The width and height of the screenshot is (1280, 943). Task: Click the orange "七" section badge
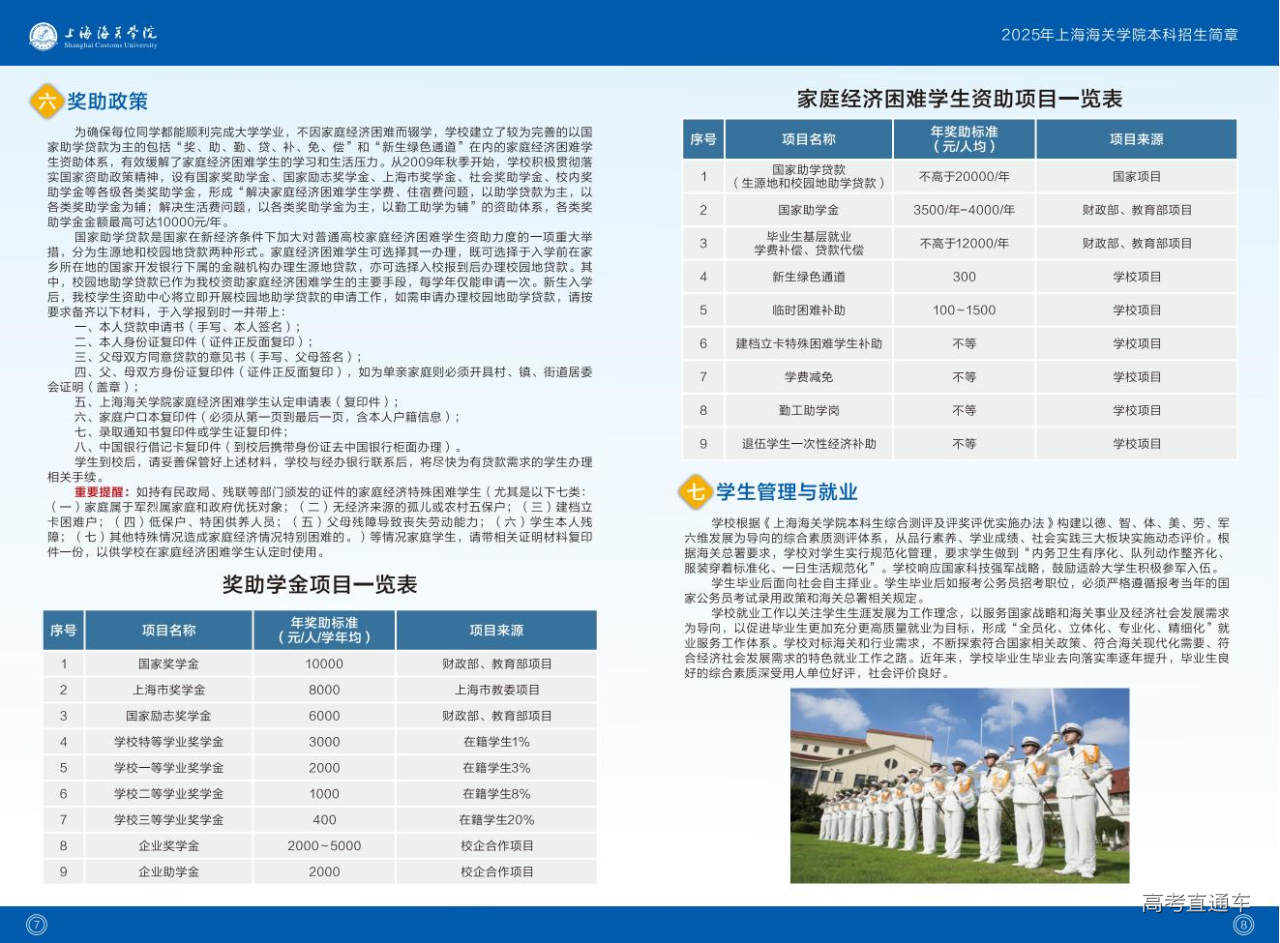click(x=694, y=491)
